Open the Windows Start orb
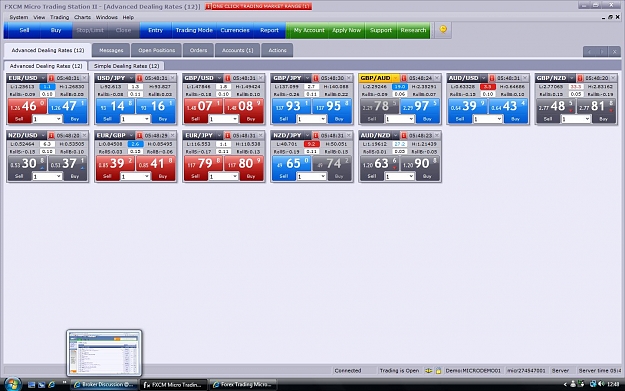 [x=13, y=384]
